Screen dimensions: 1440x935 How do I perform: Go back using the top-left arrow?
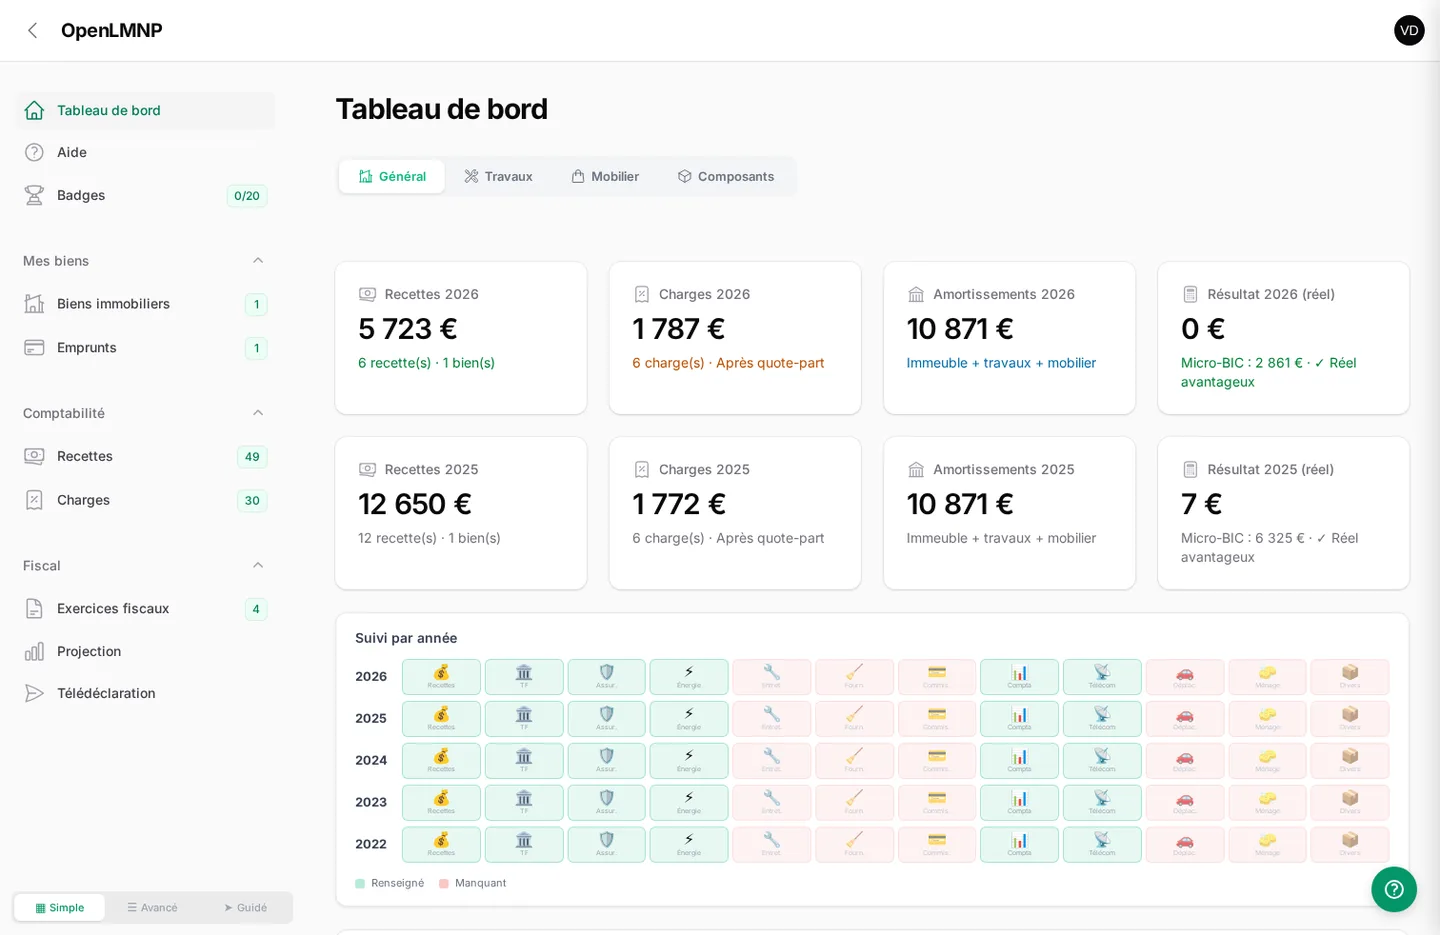pyautogui.click(x=33, y=30)
